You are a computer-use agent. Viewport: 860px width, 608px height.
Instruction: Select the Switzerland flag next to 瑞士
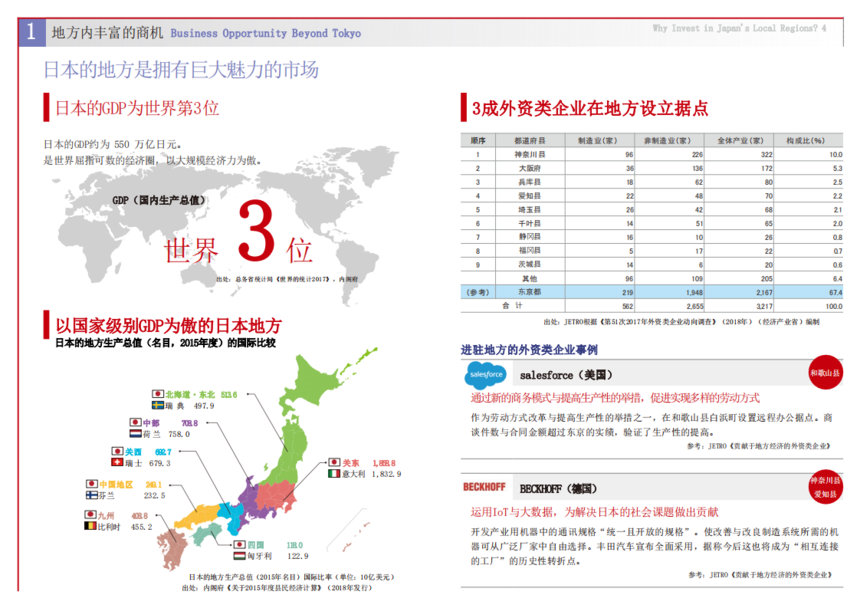117,463
